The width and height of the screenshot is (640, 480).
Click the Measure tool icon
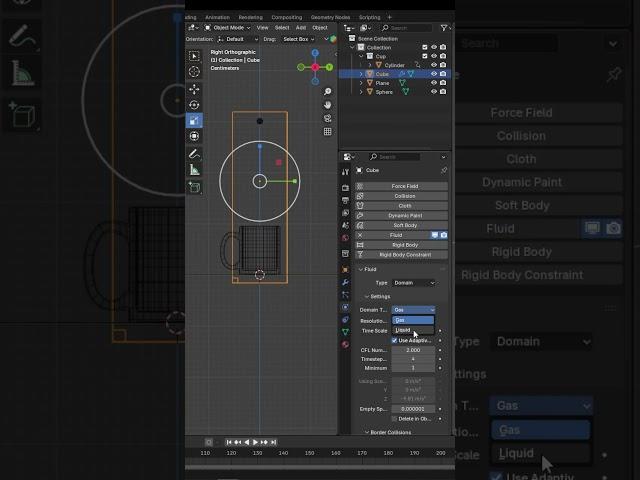pyautogui.click(x=194, y=170)
